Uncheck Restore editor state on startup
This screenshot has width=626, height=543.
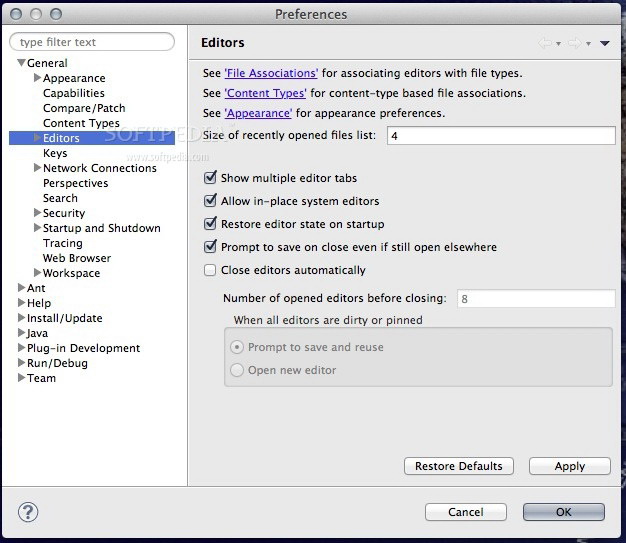[x=210, y=224]
